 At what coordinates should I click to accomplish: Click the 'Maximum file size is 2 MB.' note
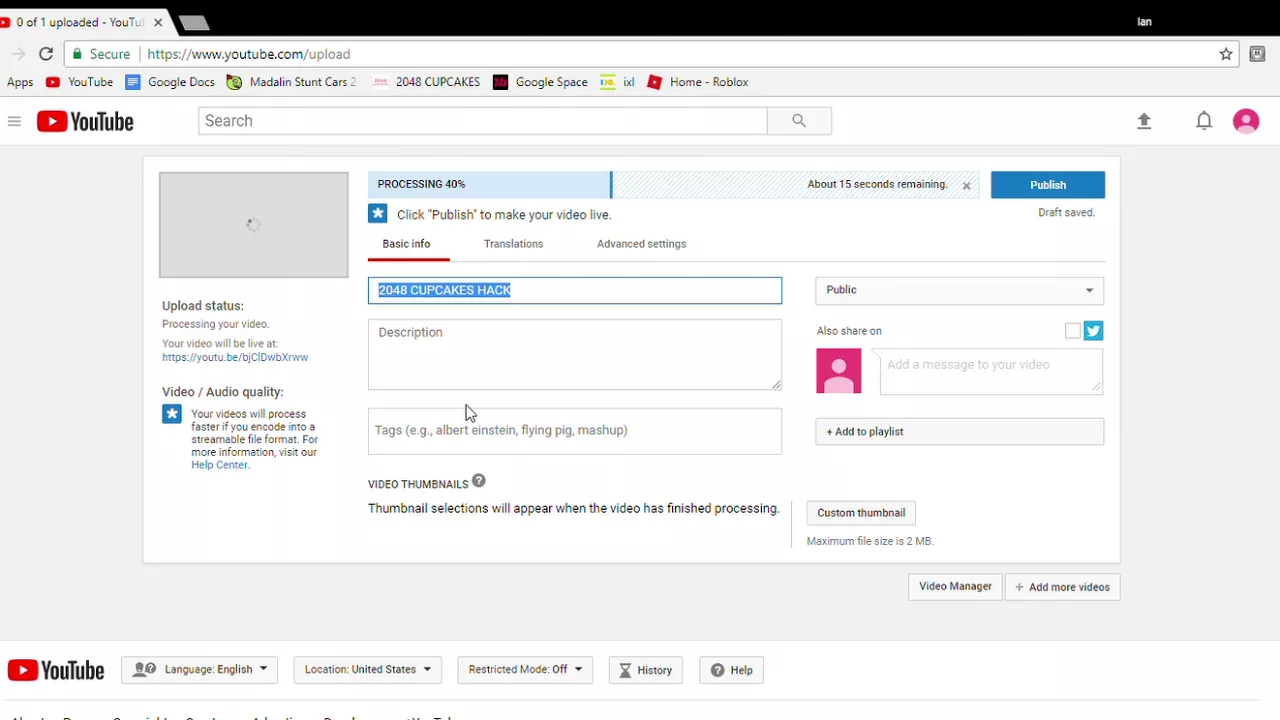tap(870, 541)
